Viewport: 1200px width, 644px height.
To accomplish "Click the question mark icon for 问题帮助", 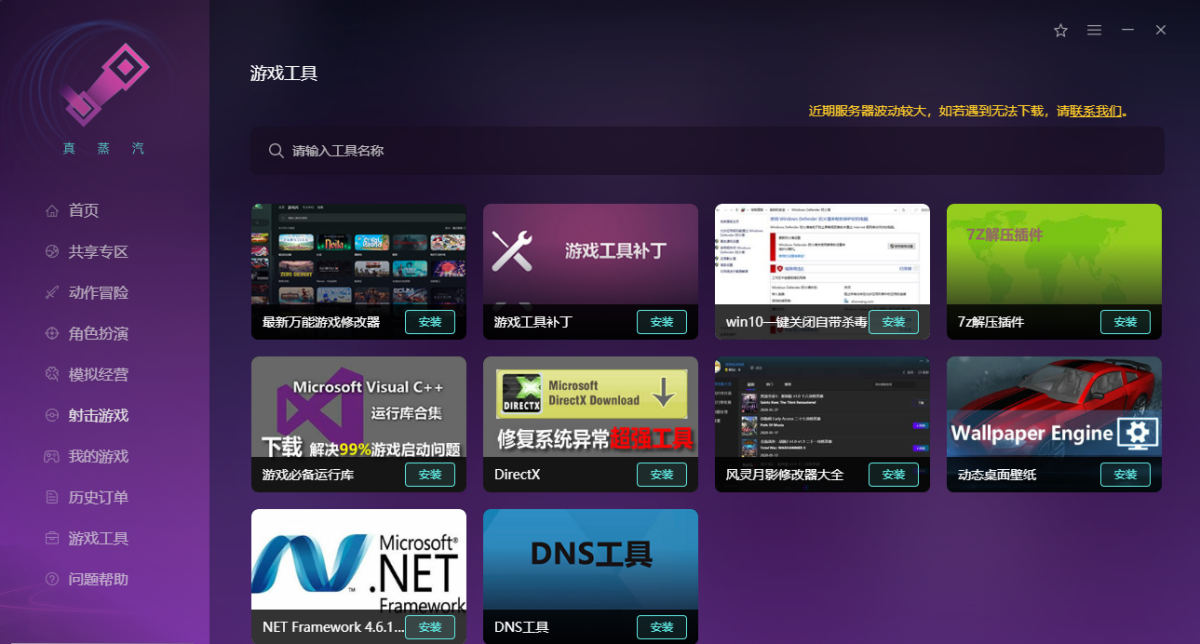I will click(52, 580).
